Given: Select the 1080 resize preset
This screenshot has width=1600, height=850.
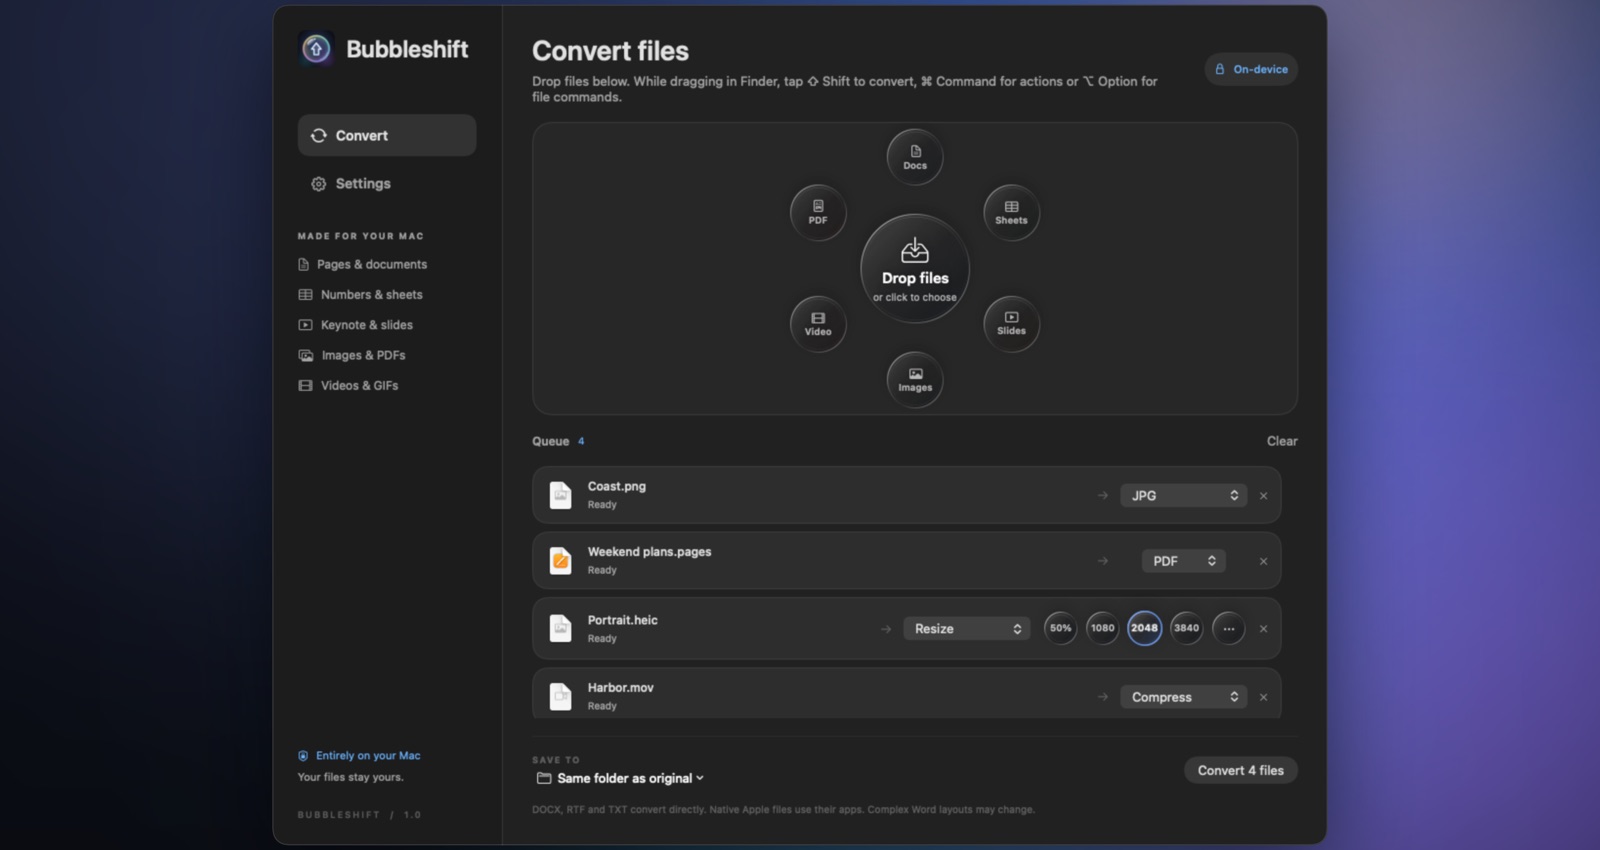Looking at the screenshot, I should tap(1102, 628).
